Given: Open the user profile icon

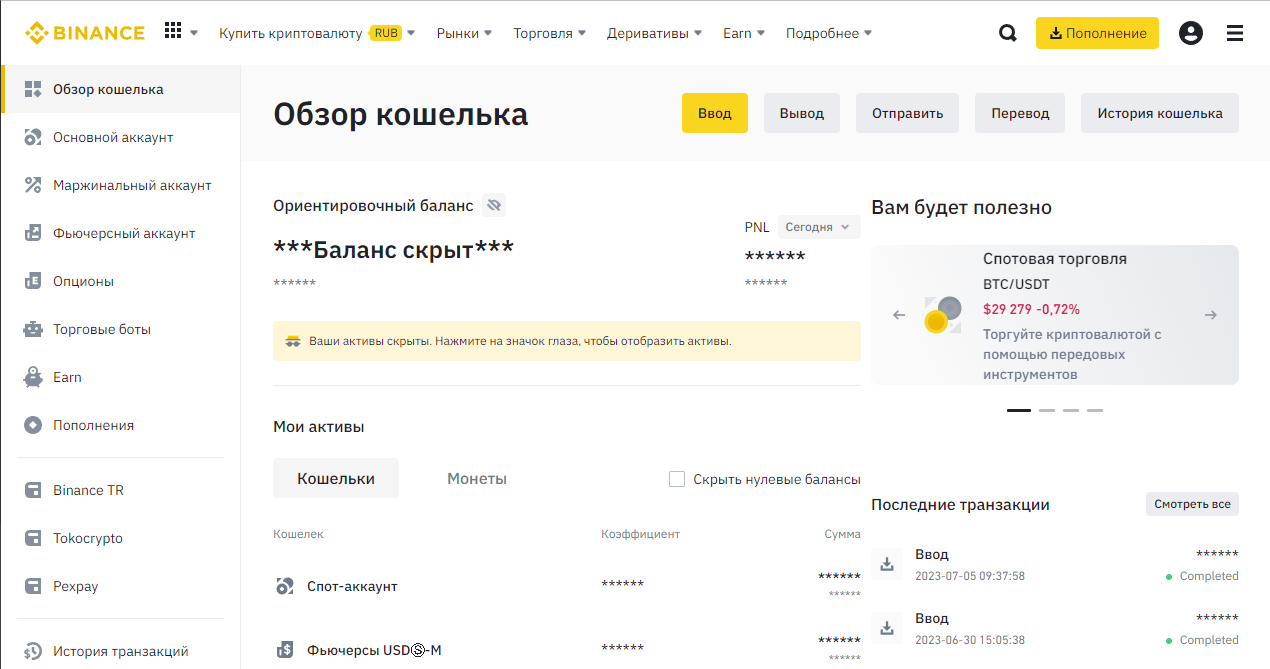Looking at the screenshot, I should click(x=1190, y=33).
